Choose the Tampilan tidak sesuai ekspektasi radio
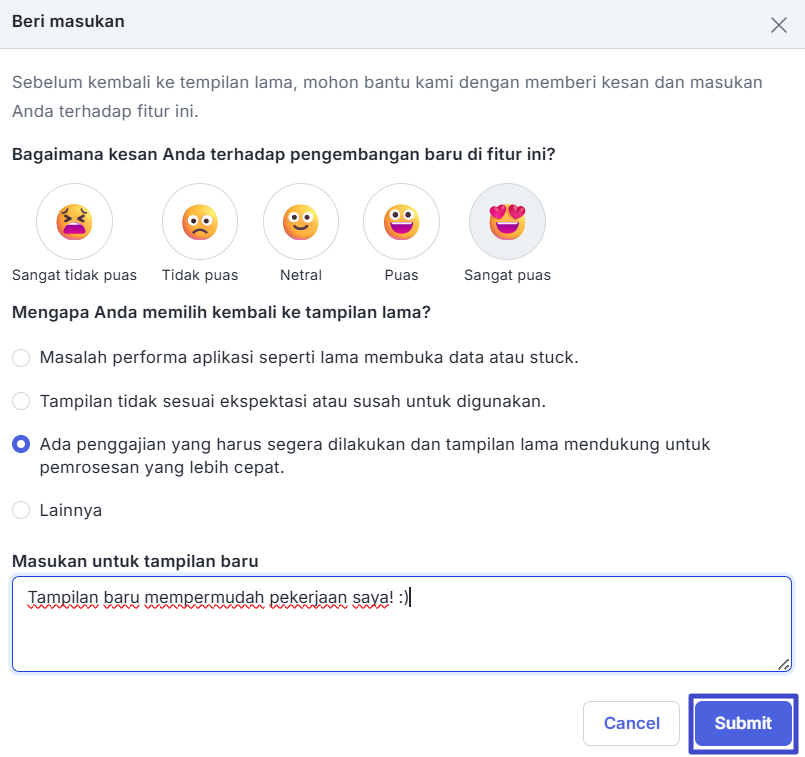Viewport: 805px width, 757px height. [21, 401]
